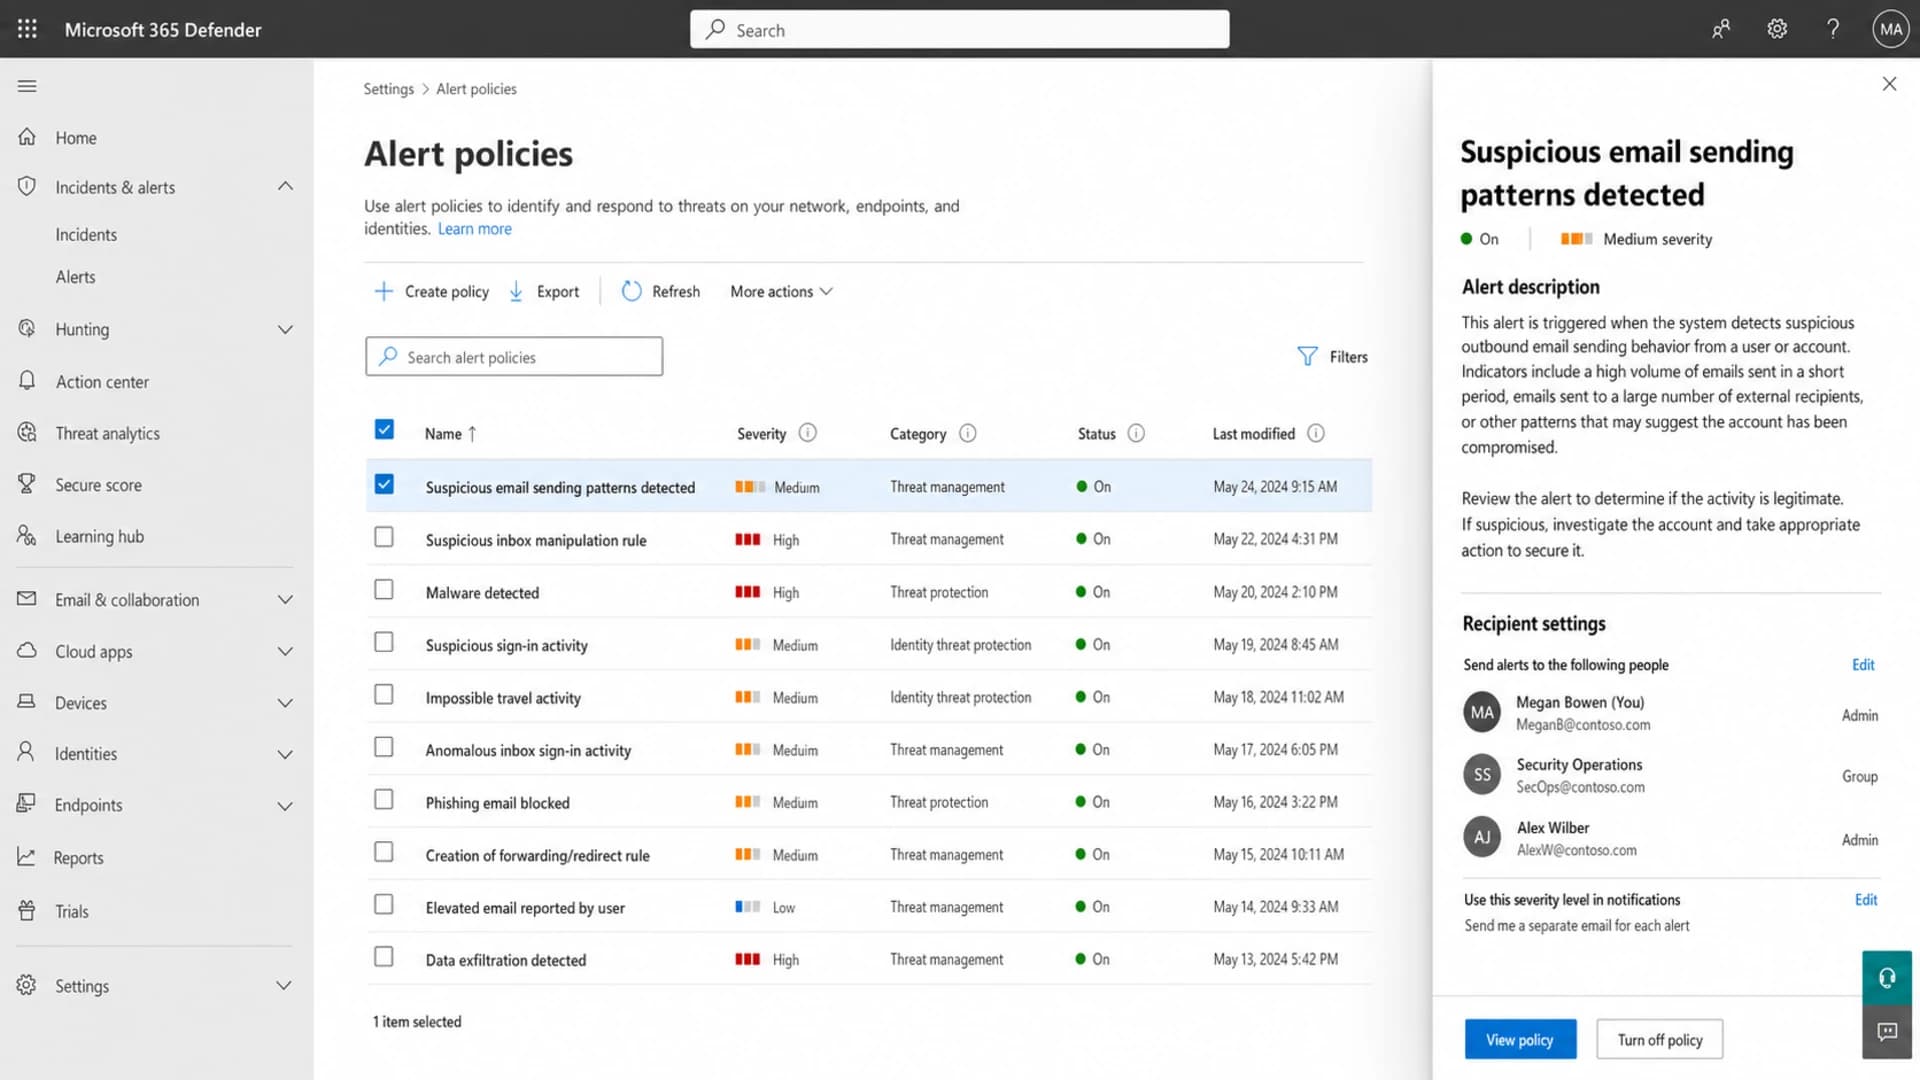Click the Threat analytics icon

(27, 432)
